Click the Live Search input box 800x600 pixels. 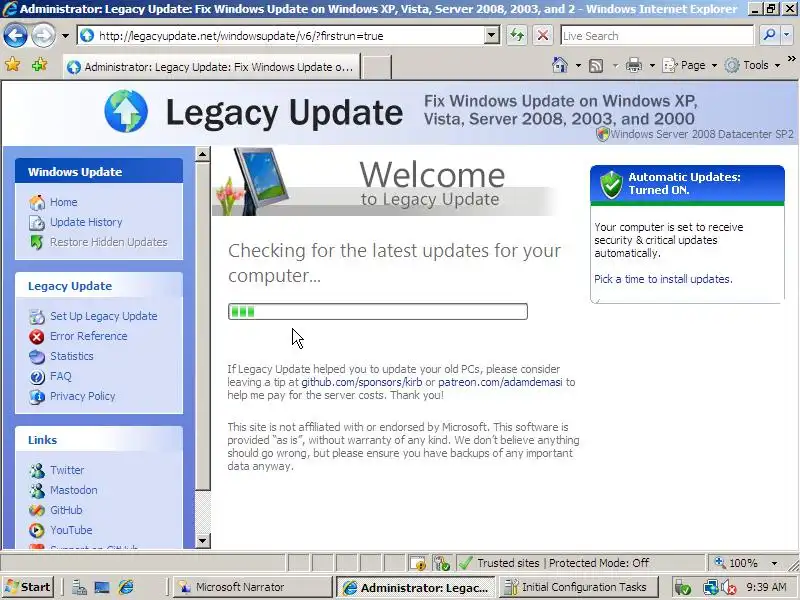tap(657, 36)
